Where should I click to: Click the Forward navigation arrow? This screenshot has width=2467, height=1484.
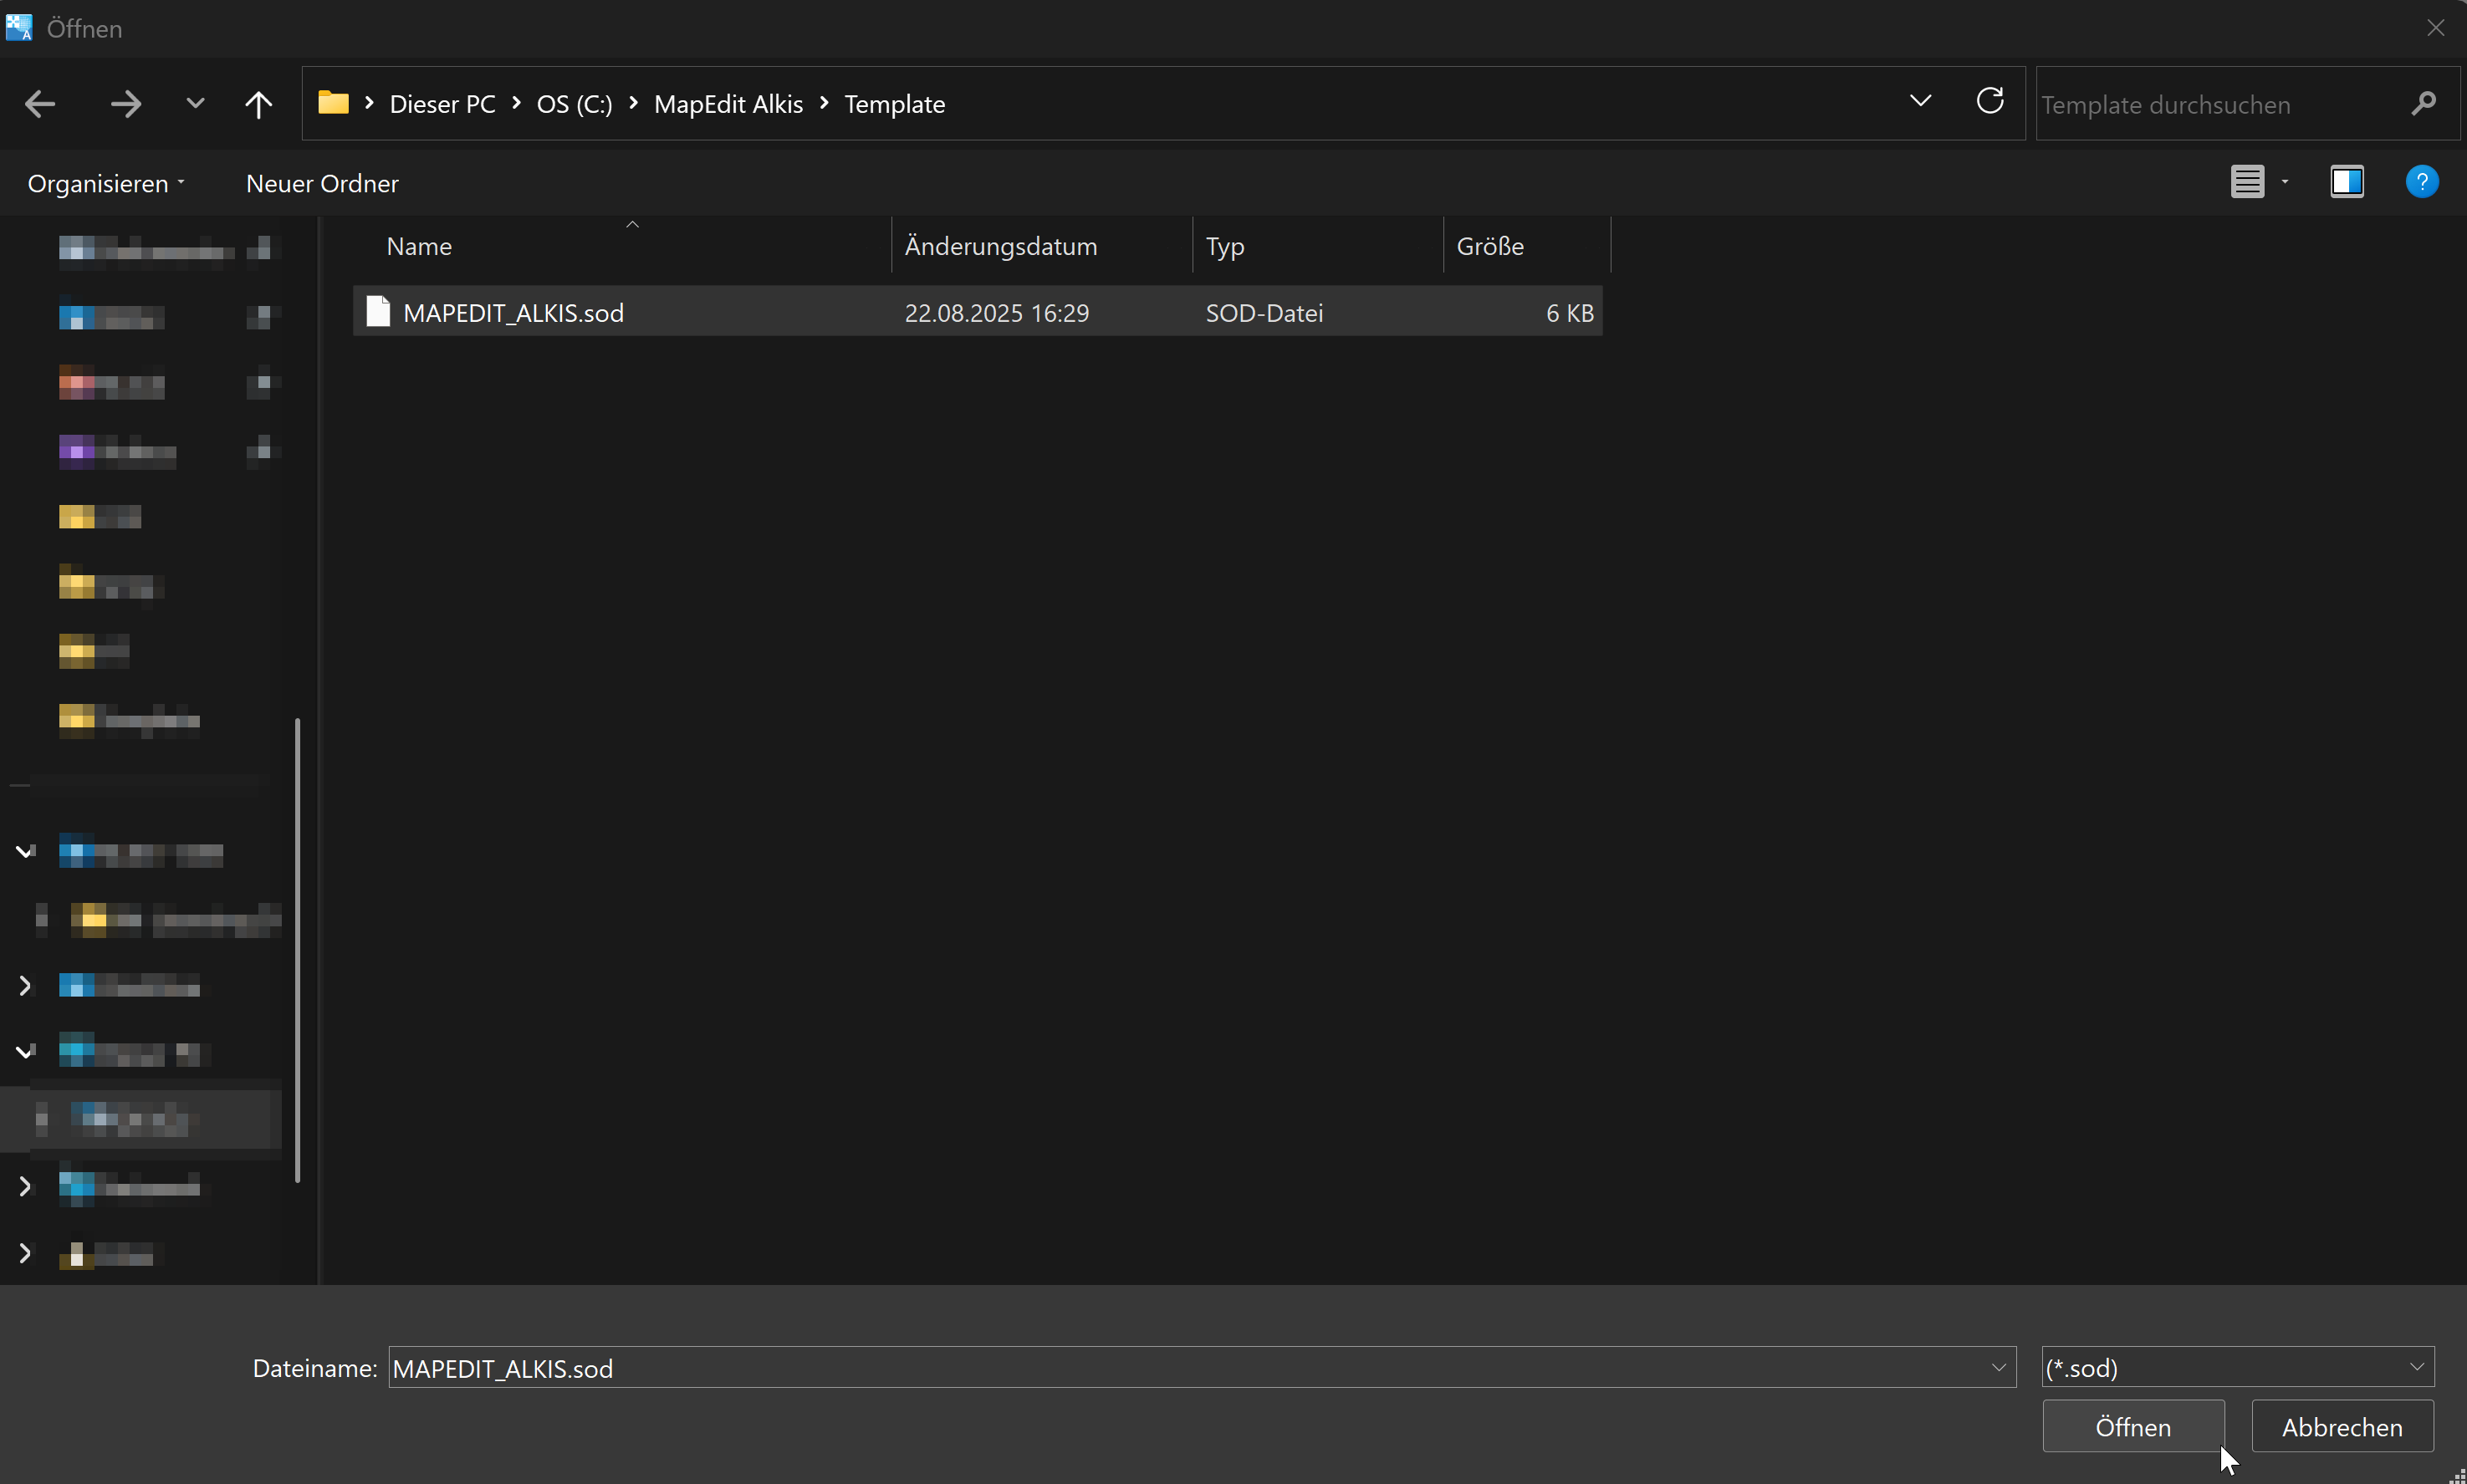[x=125, y=104]
